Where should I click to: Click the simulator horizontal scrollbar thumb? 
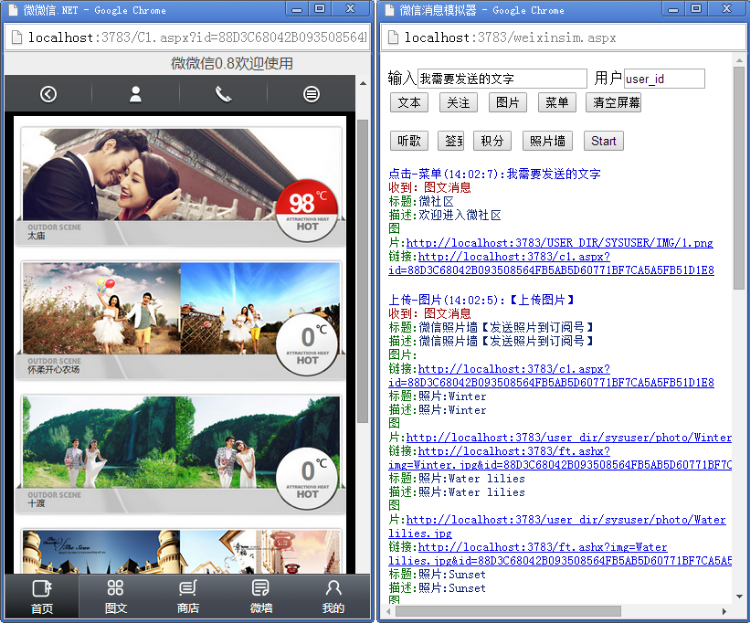click(x=508, y=612)
